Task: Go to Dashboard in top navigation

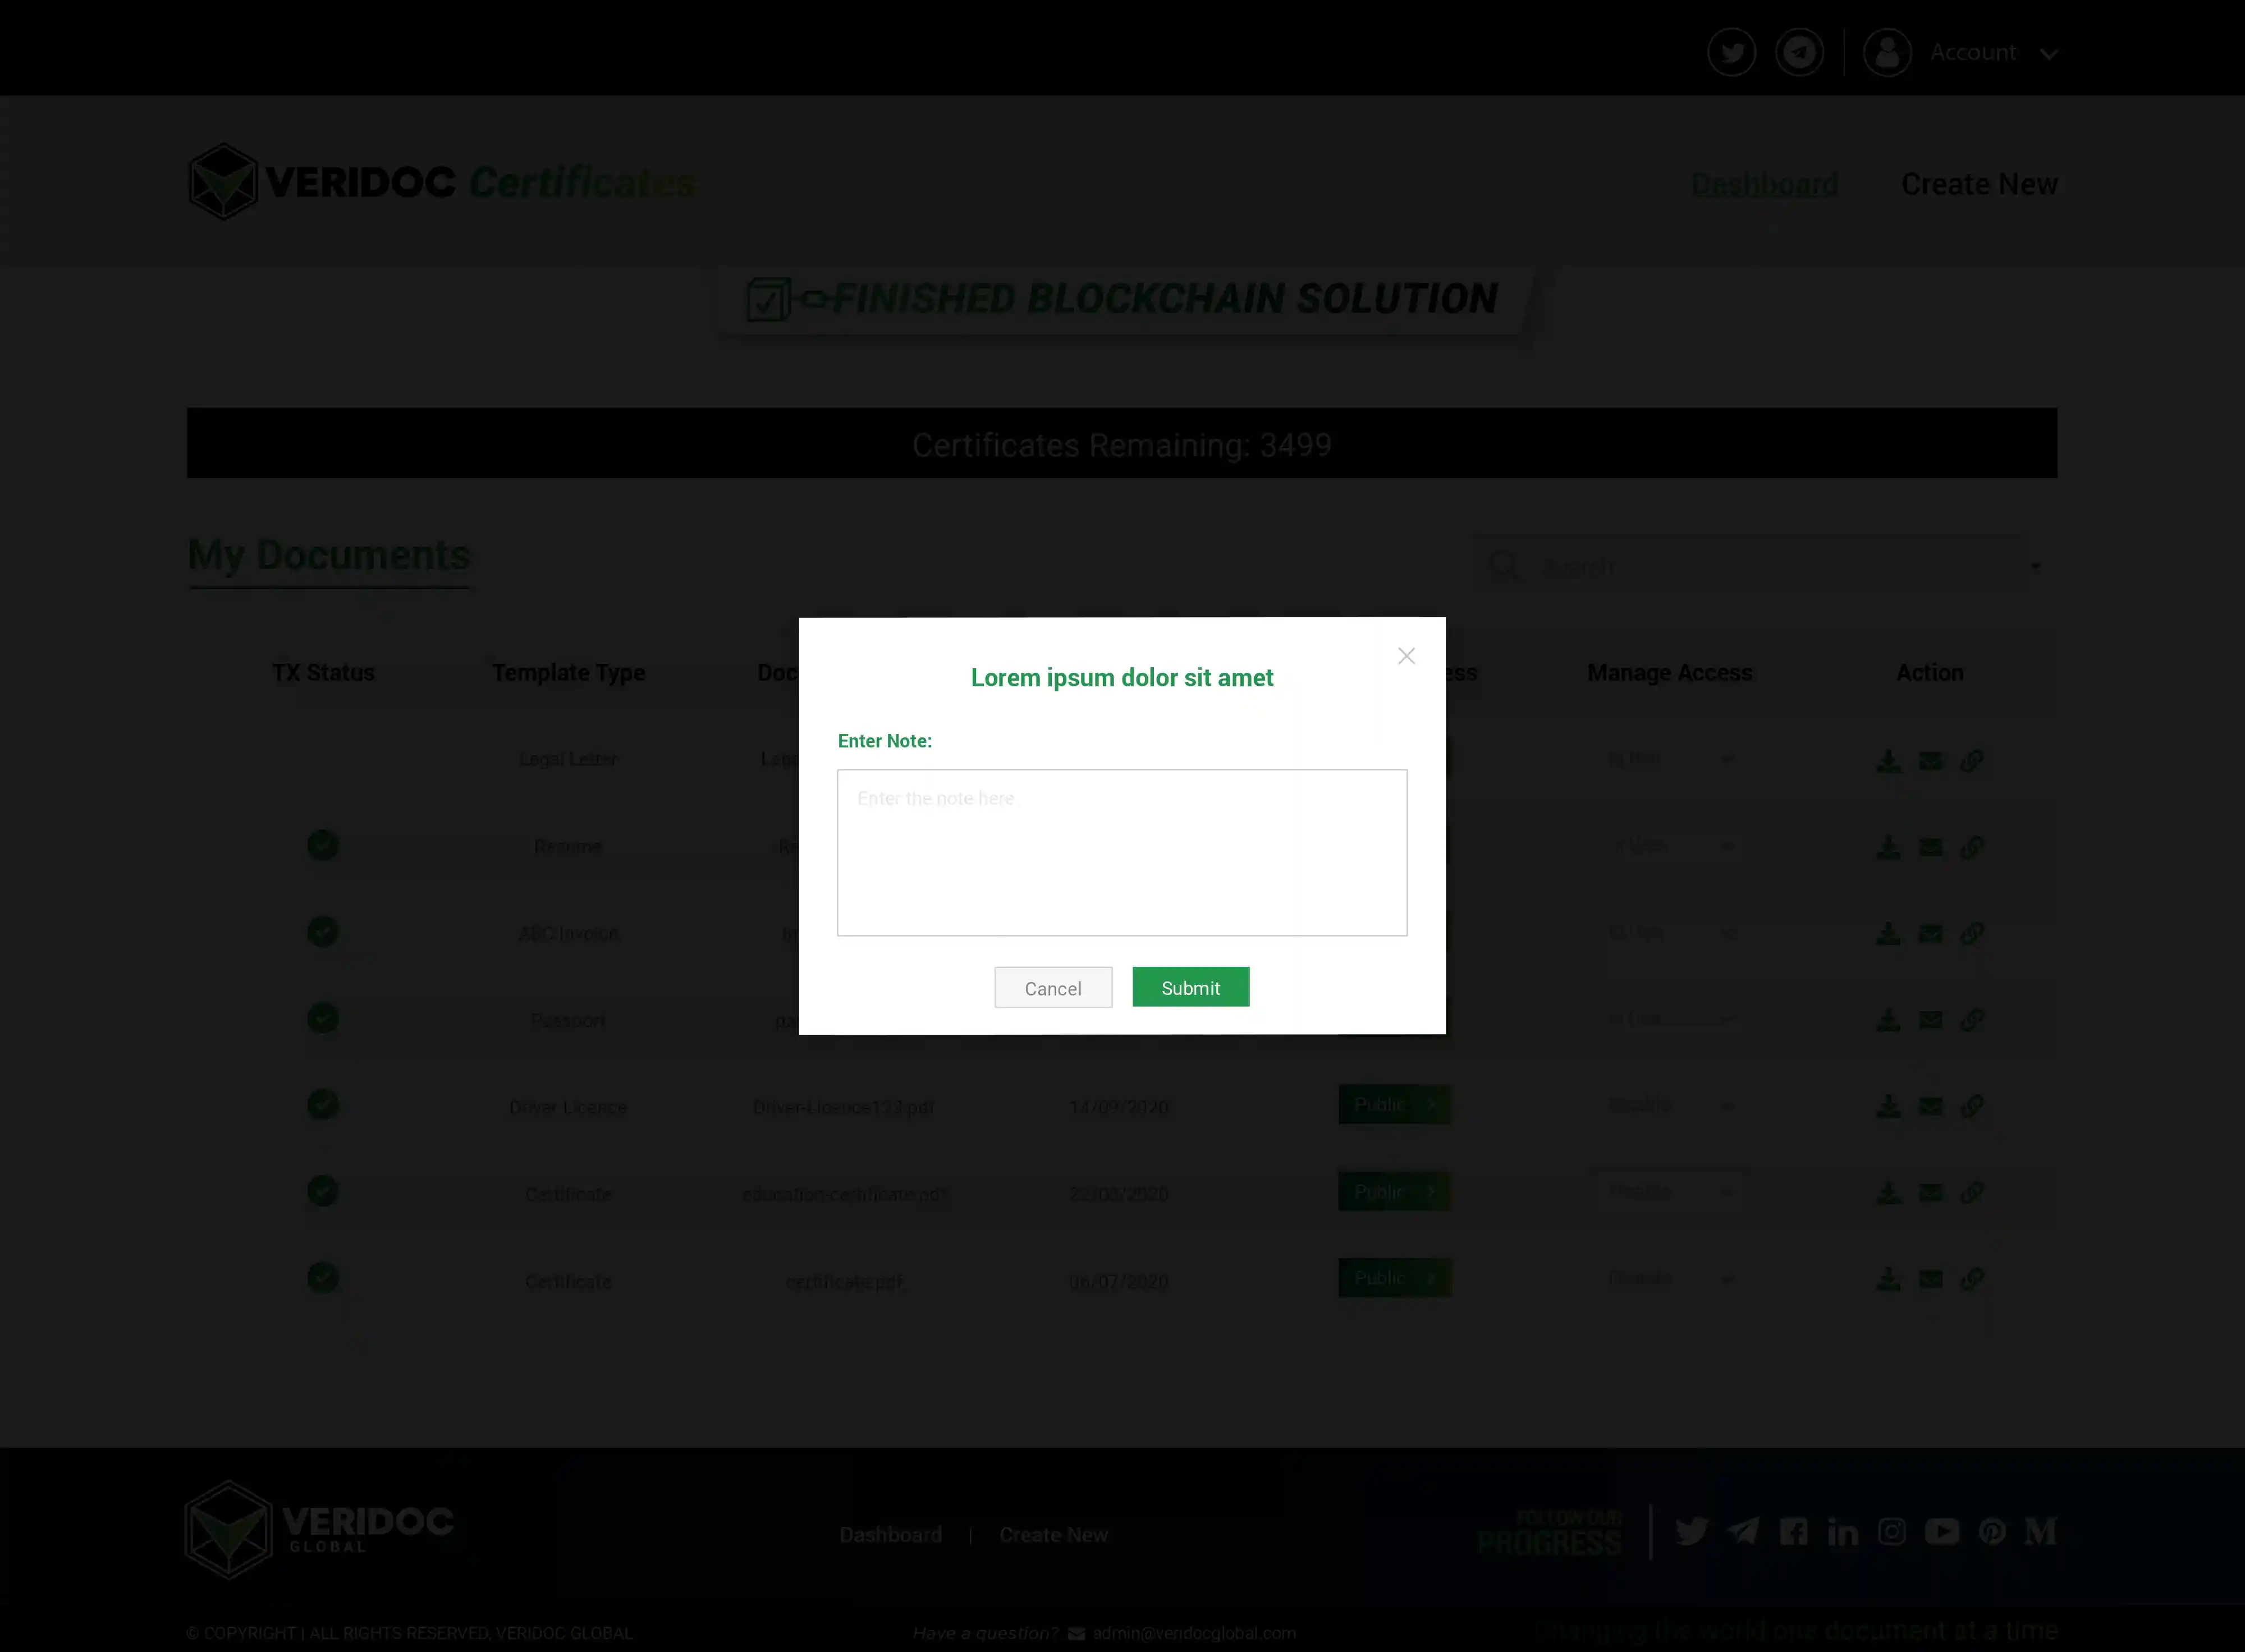Action: click(x=1763, y=184)
